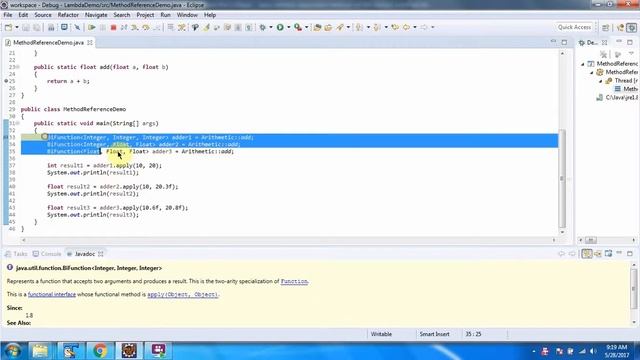Click the Drop to Frame icon

pyautogui.click(x=171, y=27)
